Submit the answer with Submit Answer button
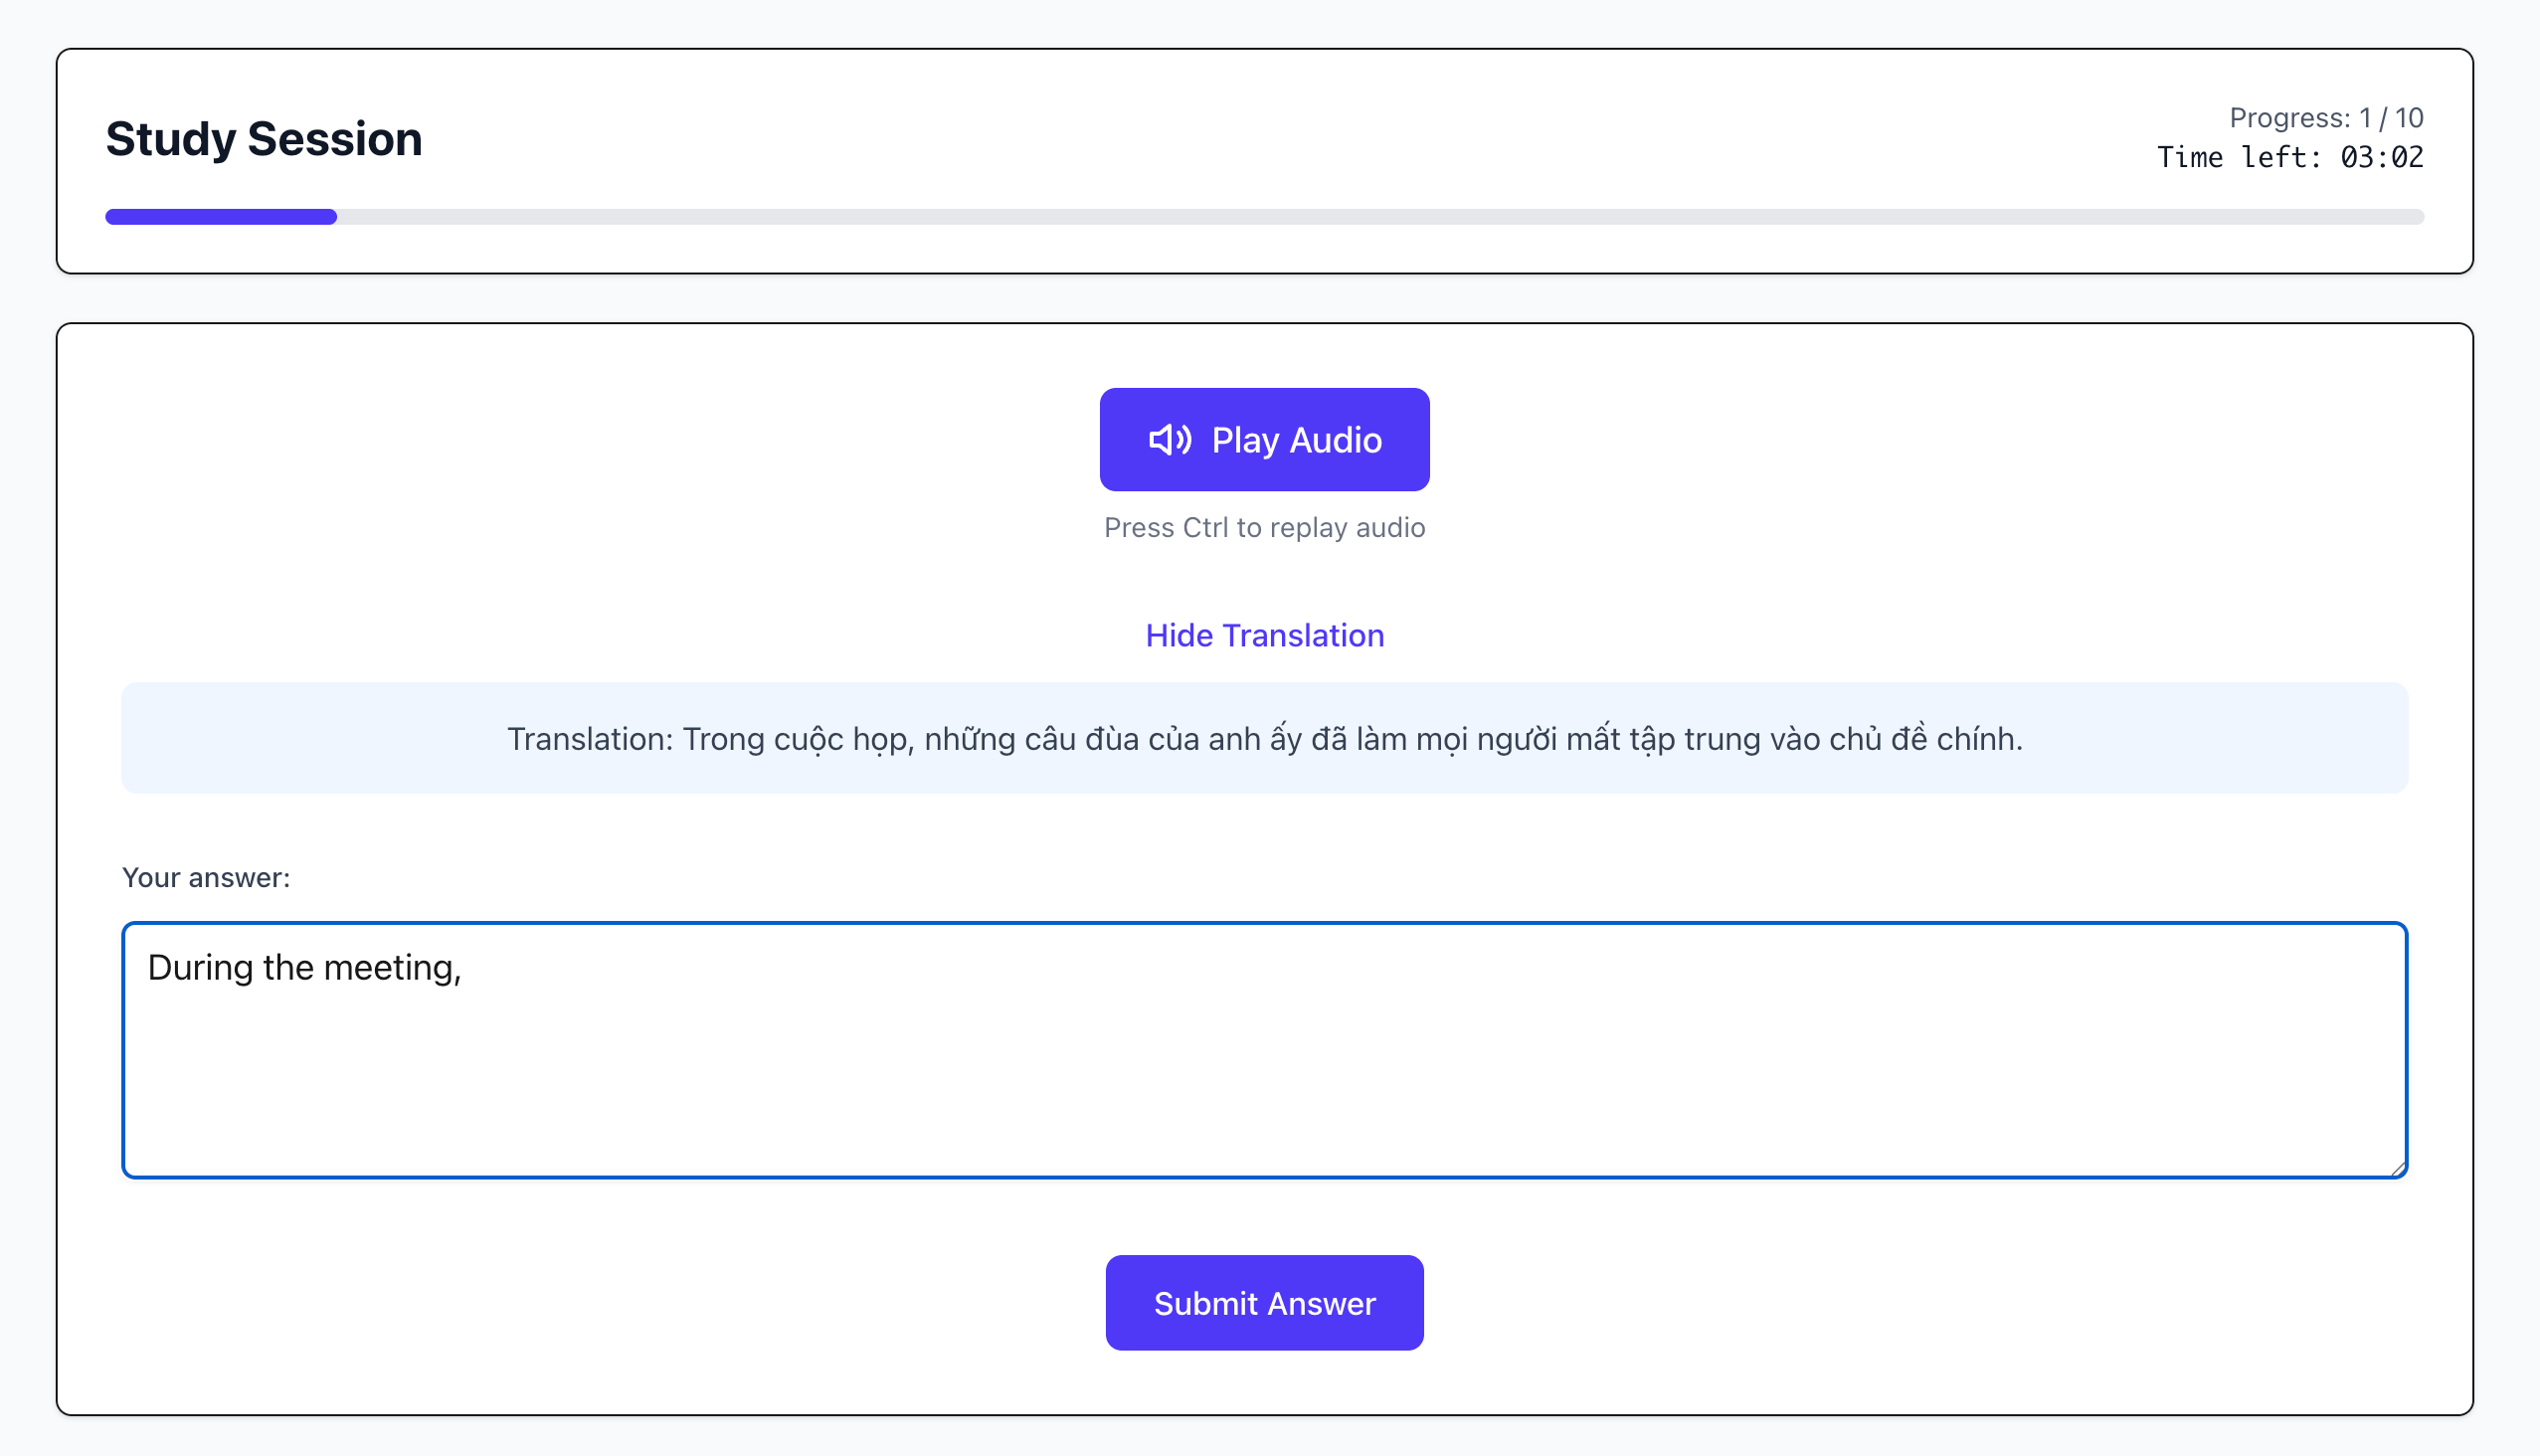The width and height of the screenshot is (2540, 1456). click(x=1264, y=1303)
